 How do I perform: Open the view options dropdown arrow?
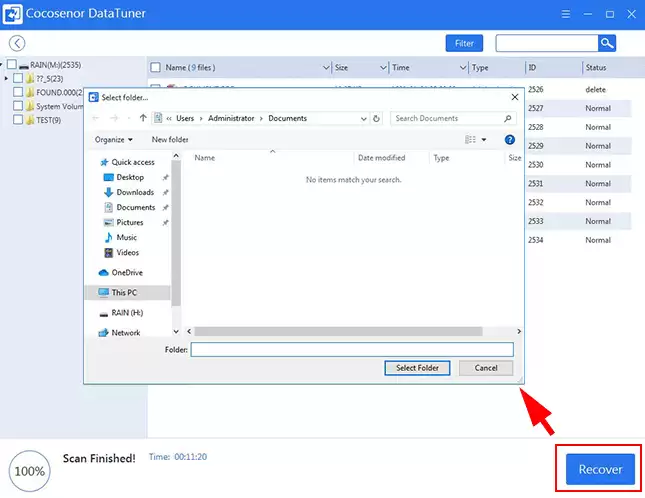(484, 140)
